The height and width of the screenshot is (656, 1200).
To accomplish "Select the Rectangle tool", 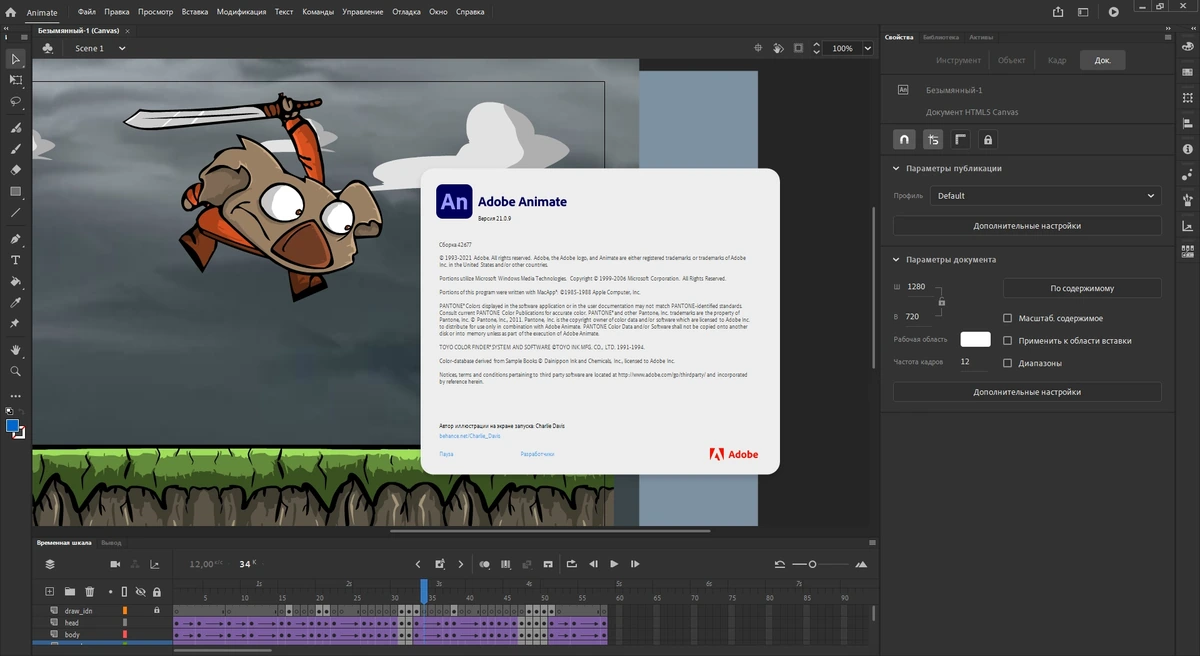I will click(x=15, y=191).
